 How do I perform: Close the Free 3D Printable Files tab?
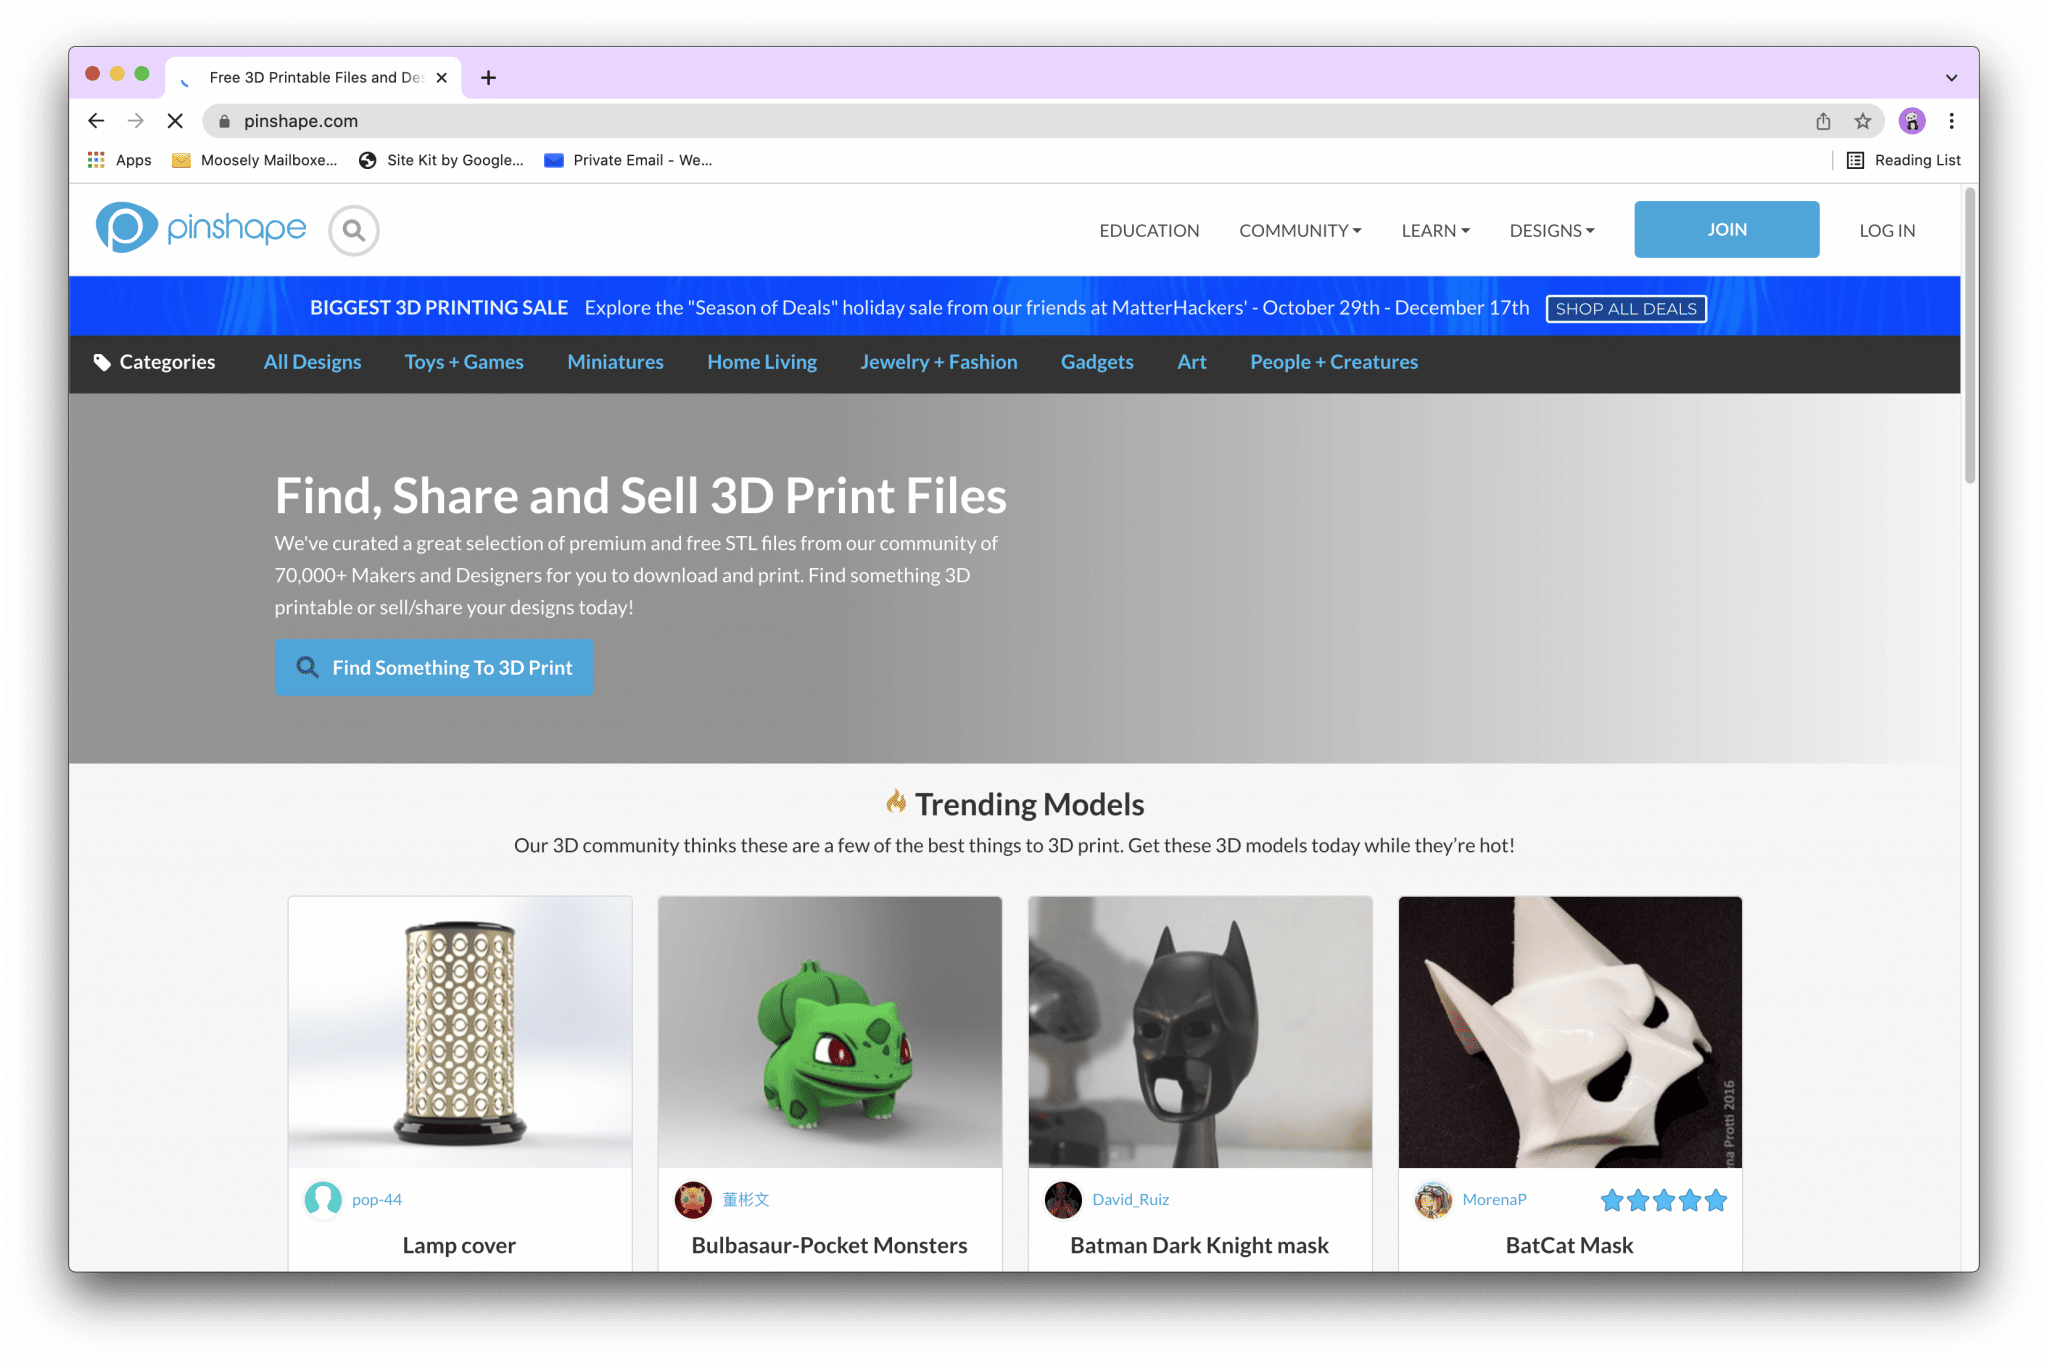click(x=441, y=77)
